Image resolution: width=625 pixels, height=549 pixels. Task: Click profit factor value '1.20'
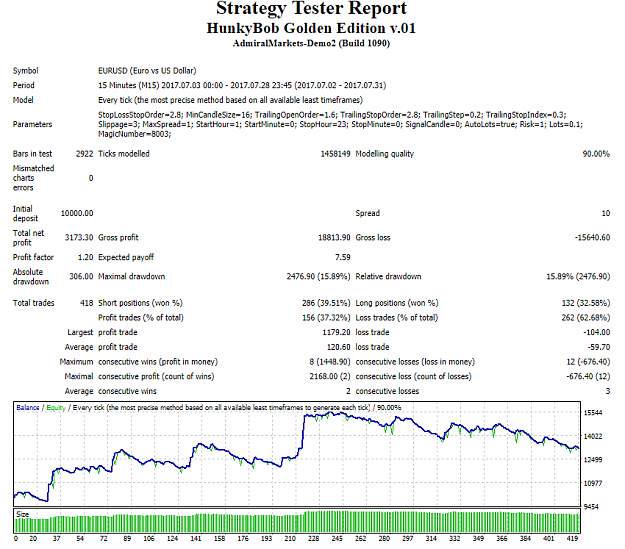pyautogui.click(x=85, y=258)
